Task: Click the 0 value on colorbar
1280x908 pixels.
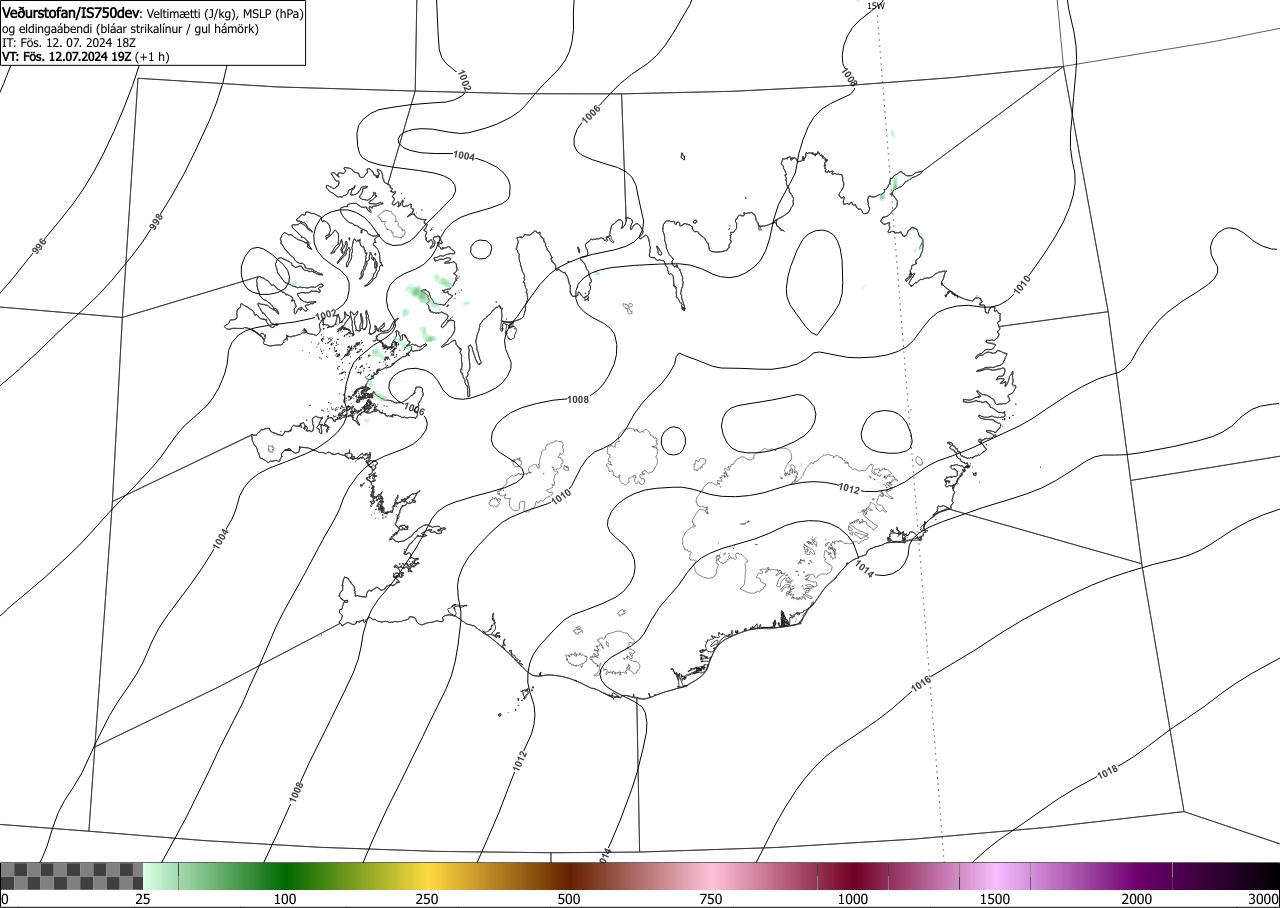Action: pyautogui.click(x=4, y=899)
